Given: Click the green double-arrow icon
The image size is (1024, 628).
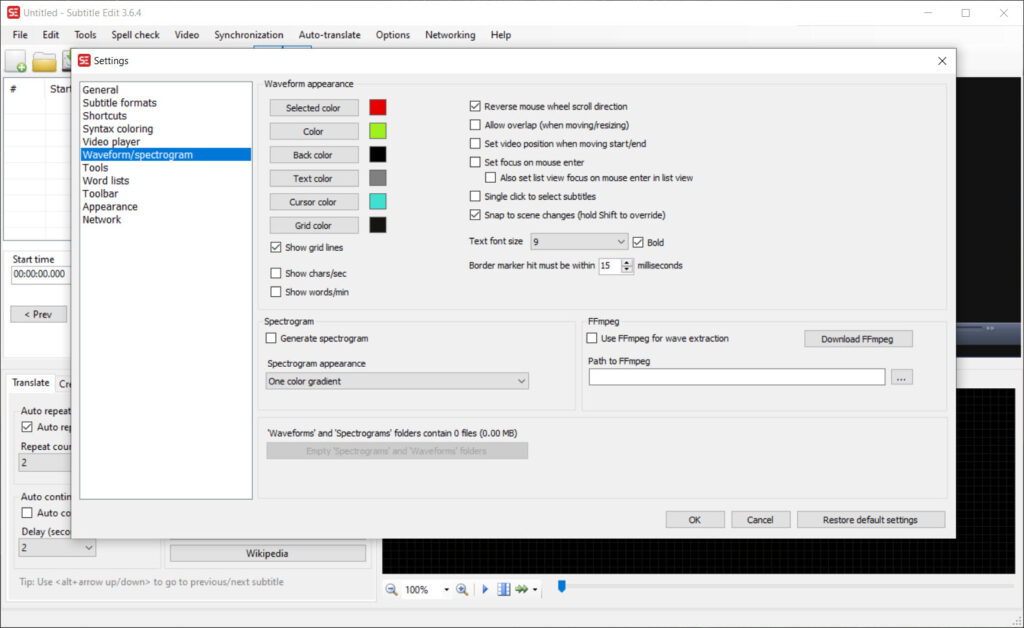Looking at the screenshot, I should click(521, 590).
